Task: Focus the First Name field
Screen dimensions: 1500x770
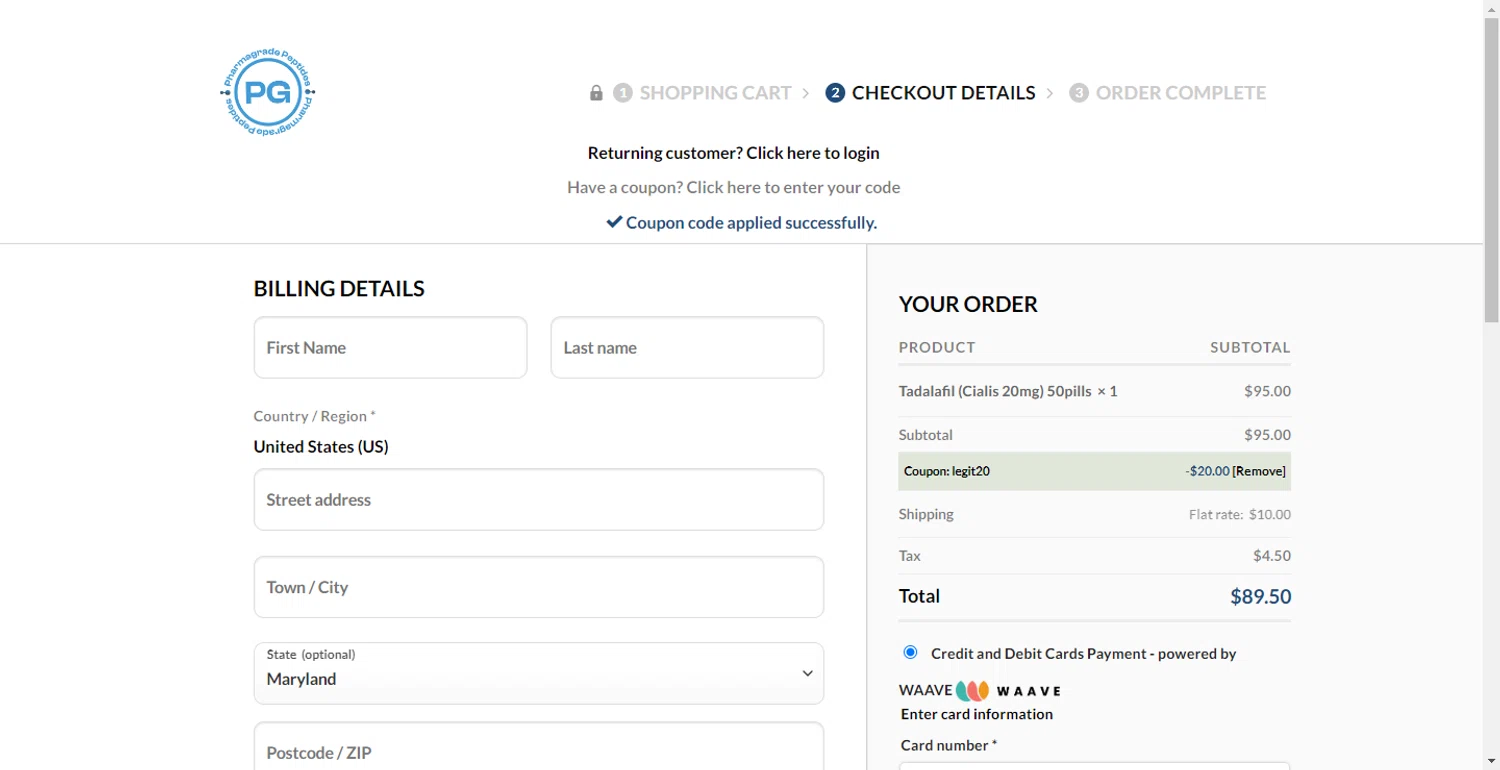Action: pyautogui.click(x=390, y=348)
